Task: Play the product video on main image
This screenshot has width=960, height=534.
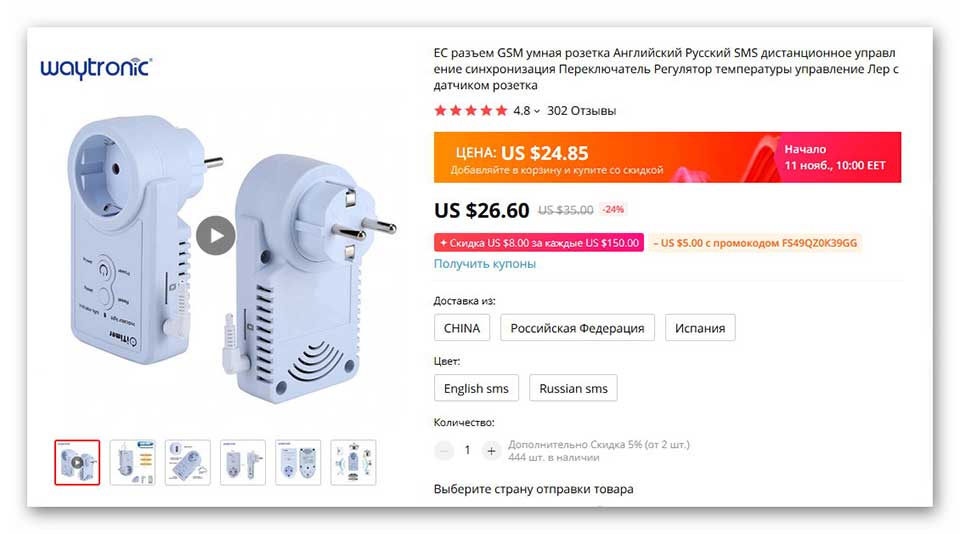Action: click(216, 235)
